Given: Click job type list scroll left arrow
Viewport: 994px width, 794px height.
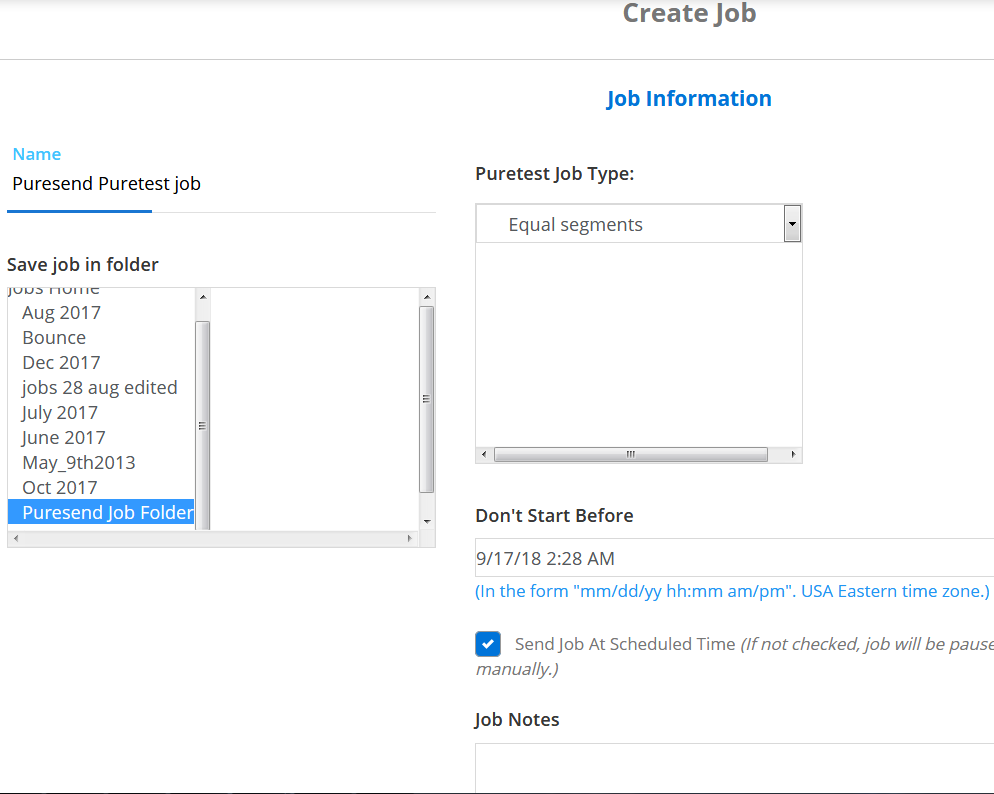Looking at the screenshot, I should coord(484,454).
